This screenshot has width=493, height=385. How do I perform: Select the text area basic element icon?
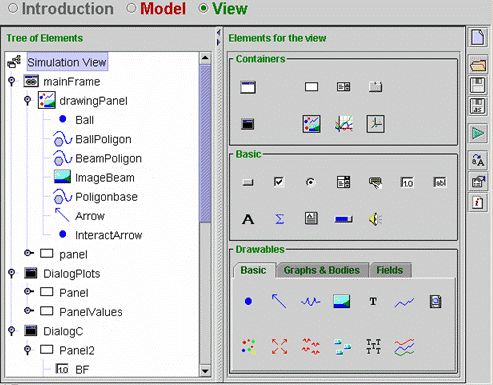tap(311, 218)
